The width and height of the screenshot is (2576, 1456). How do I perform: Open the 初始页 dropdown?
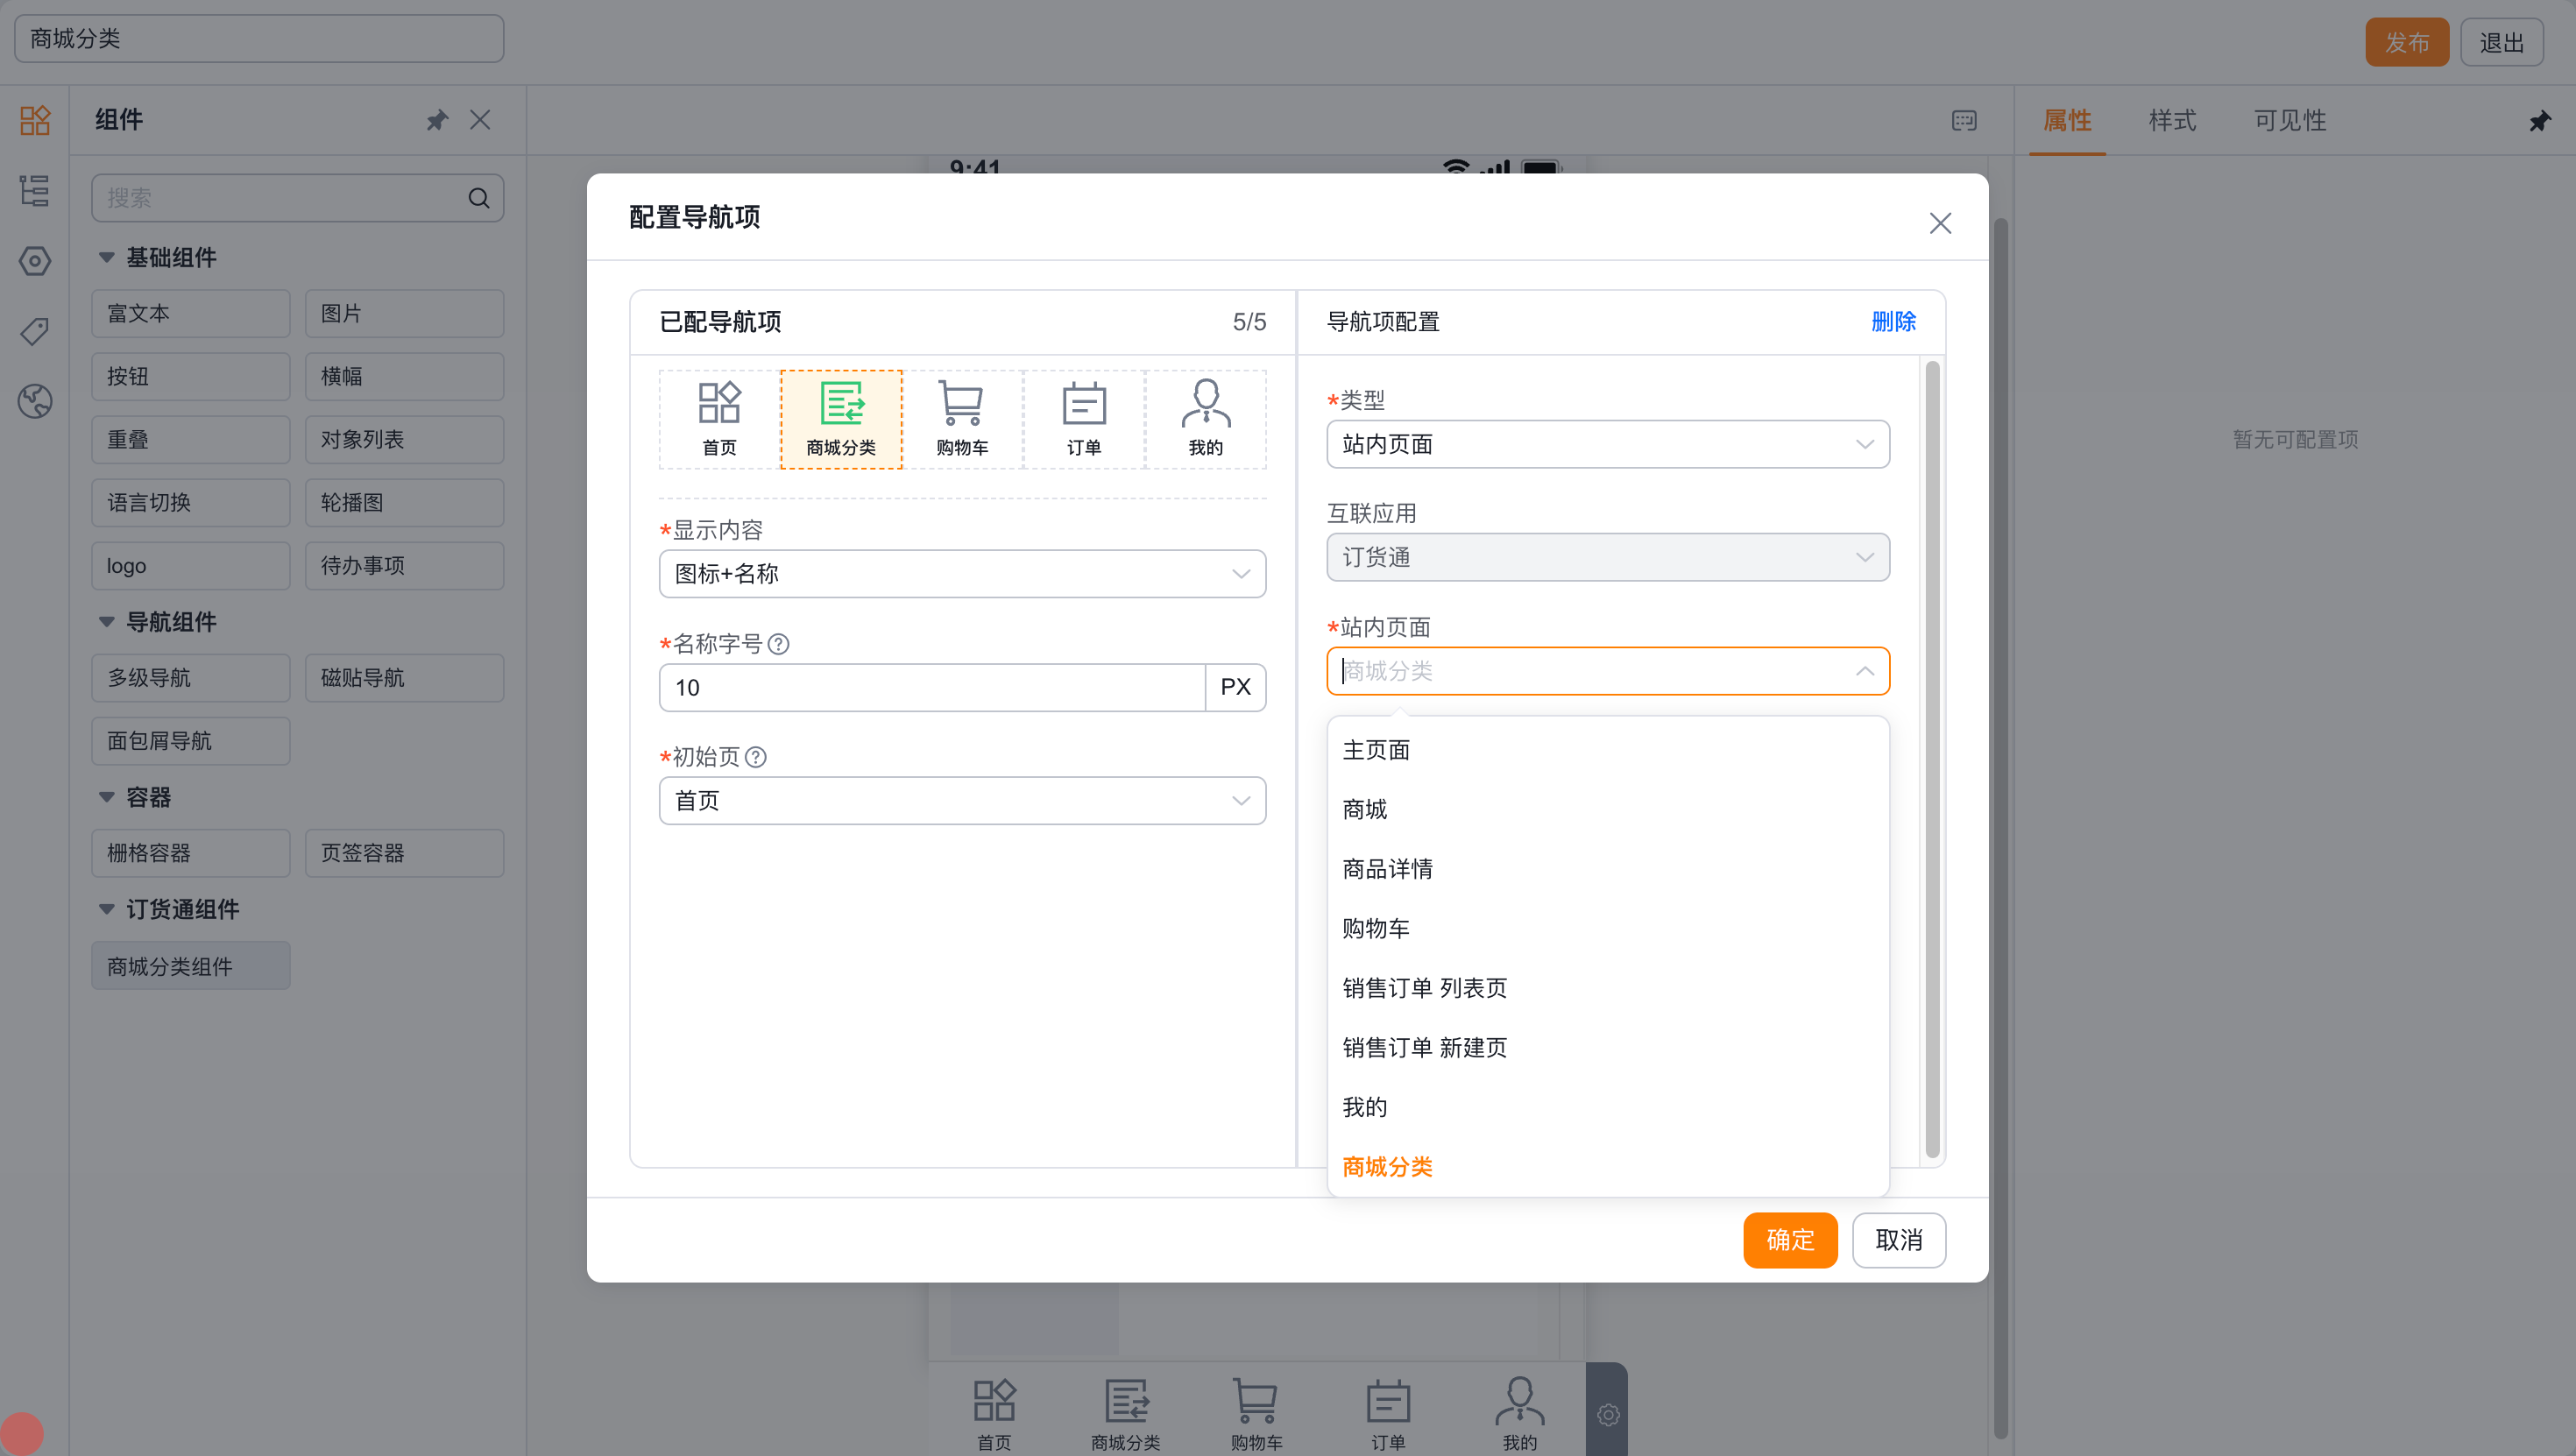pyautogui.click(x=962, y=801)
